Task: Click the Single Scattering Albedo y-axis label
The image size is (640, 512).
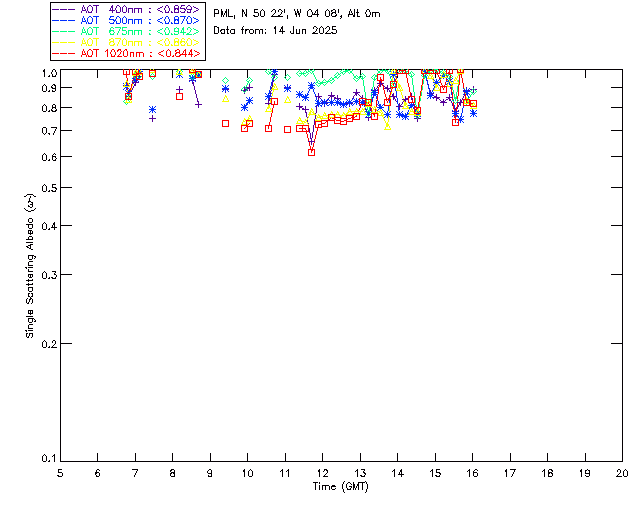Action: 31,266
